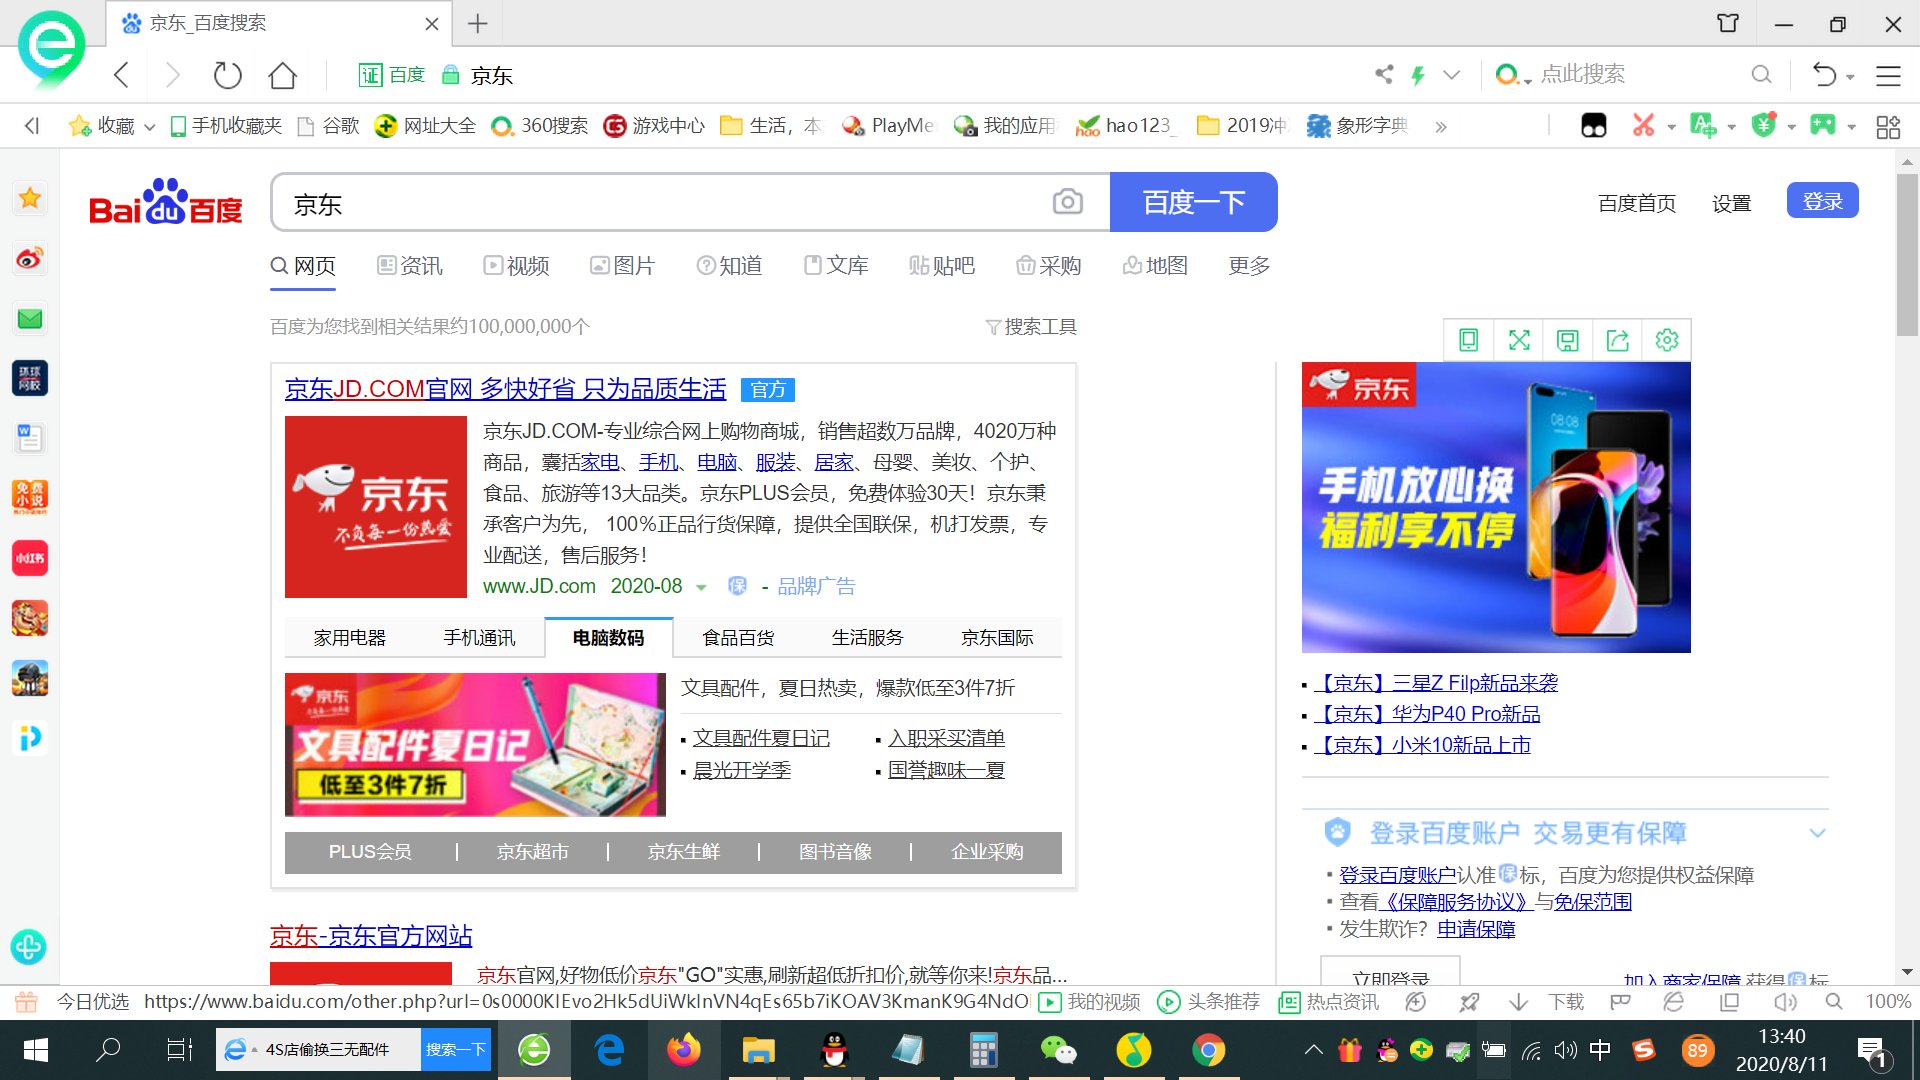Toggle fullscreen view on the JD ad panel
1920x1080 pixels.
(x=1518, y=340)
